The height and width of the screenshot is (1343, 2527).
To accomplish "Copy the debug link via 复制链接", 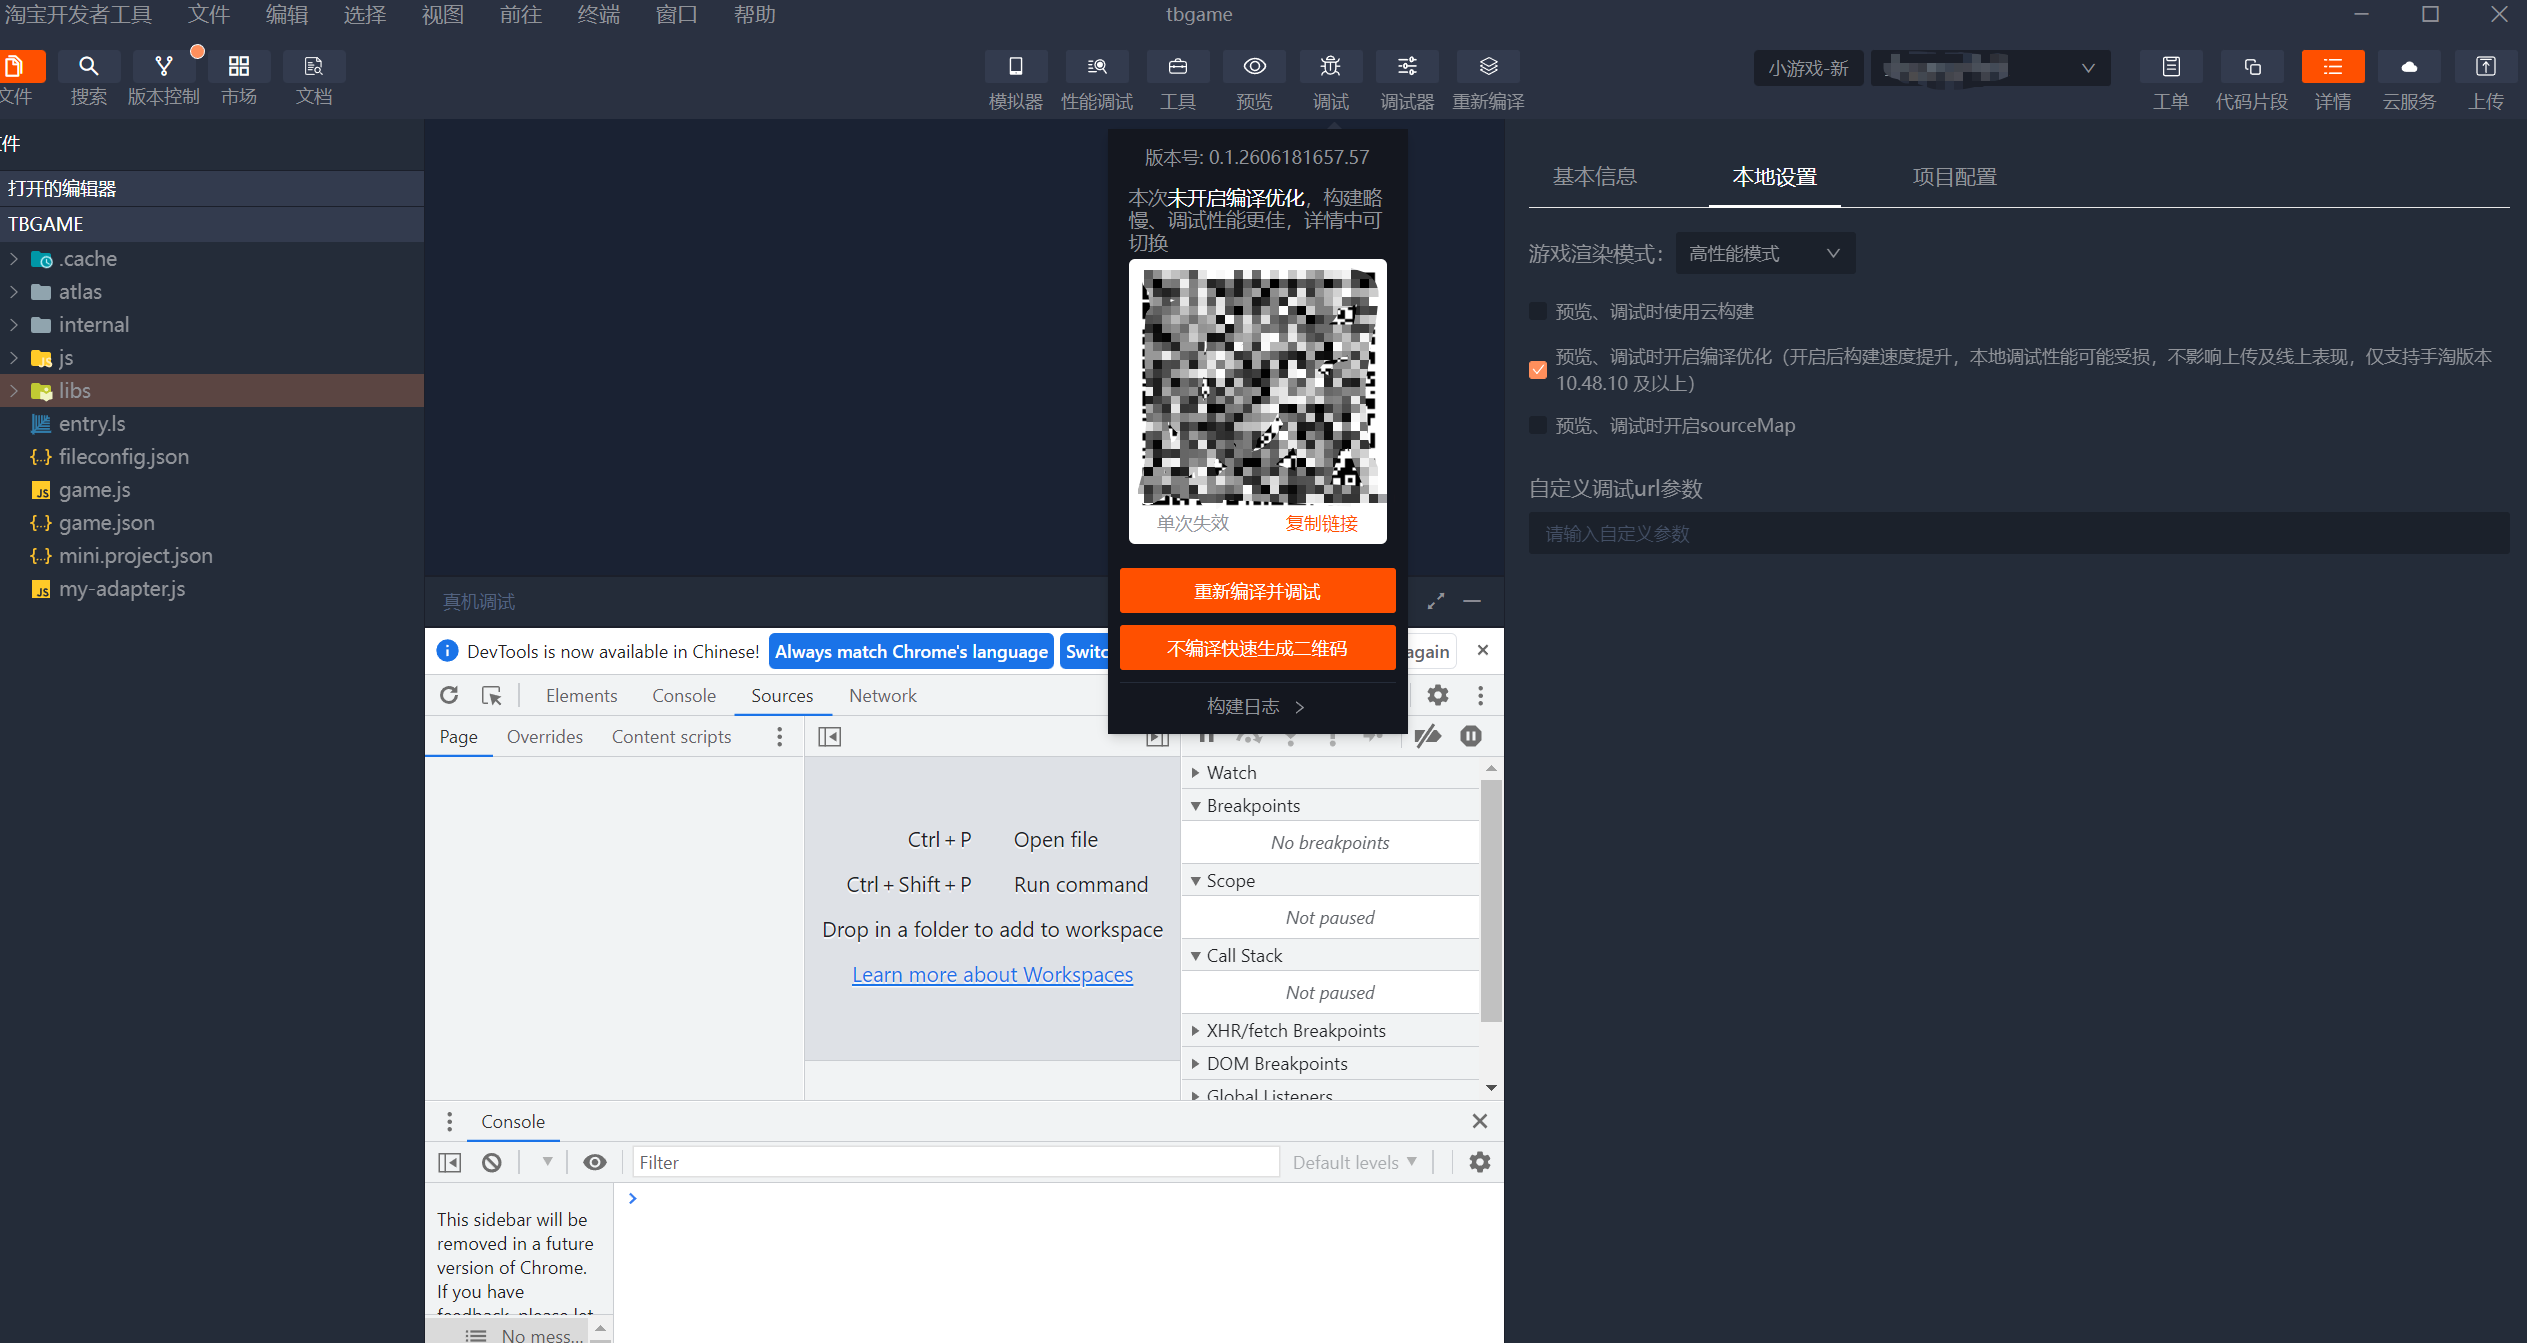I will point(1322,523).
